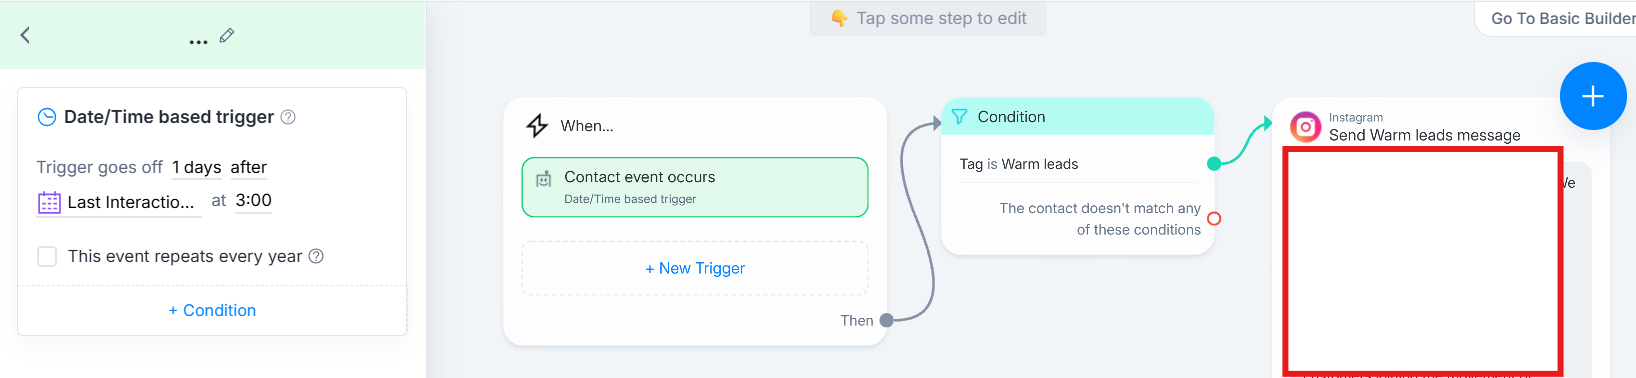Click Go To Basic Builder button

[x=1562, y=18]
